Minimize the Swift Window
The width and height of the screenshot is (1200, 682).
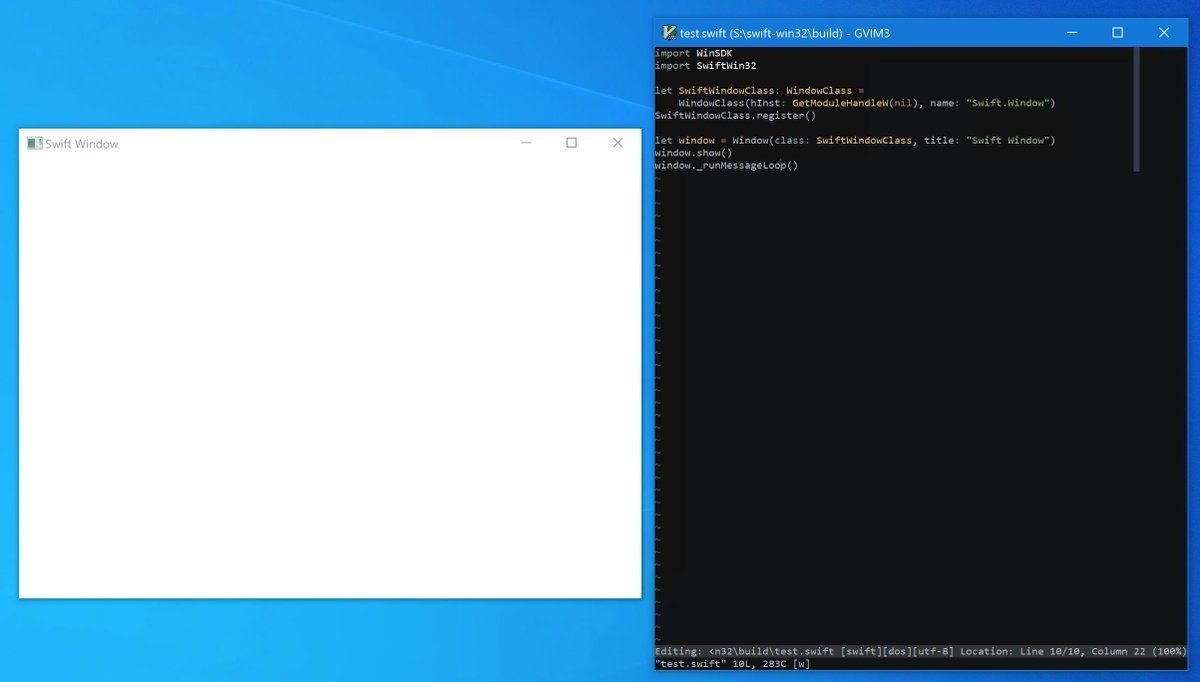click(526, 143)
